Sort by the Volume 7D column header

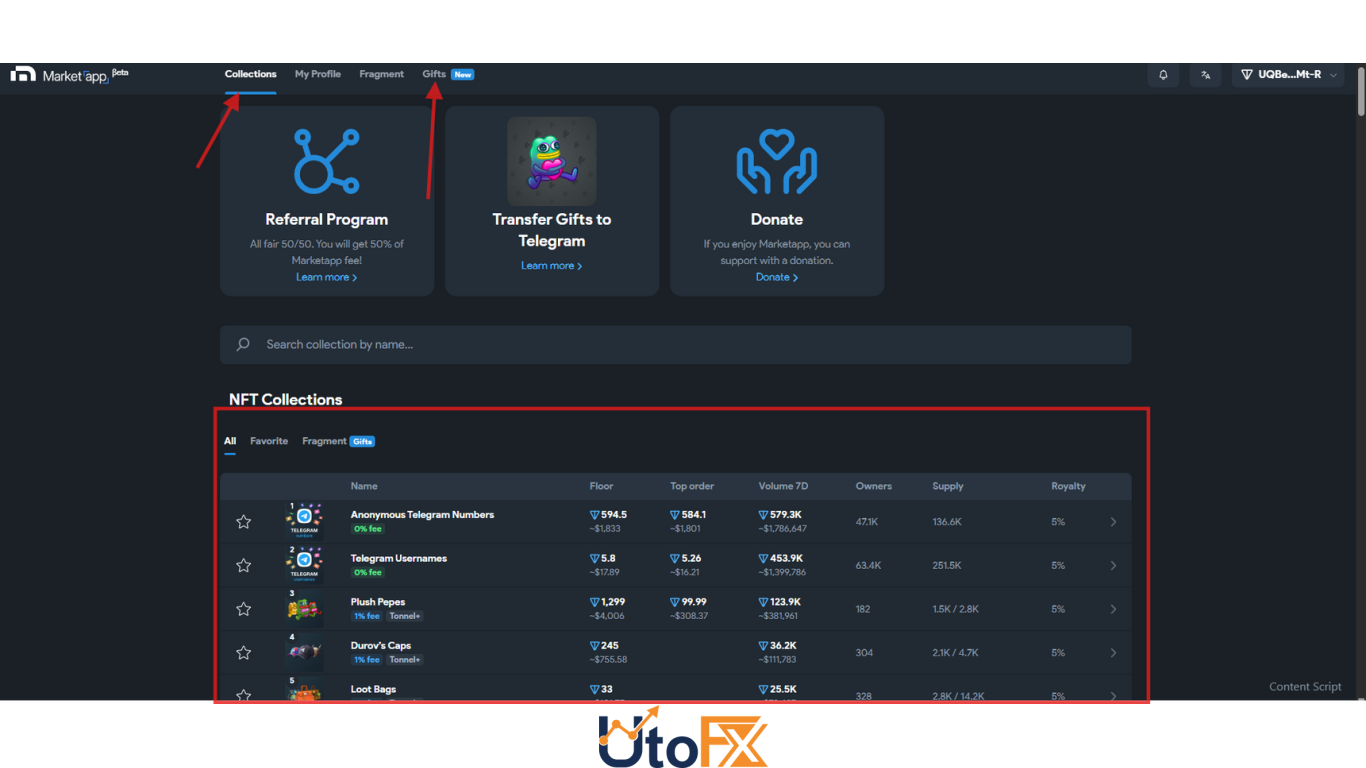tap(783, 486)
